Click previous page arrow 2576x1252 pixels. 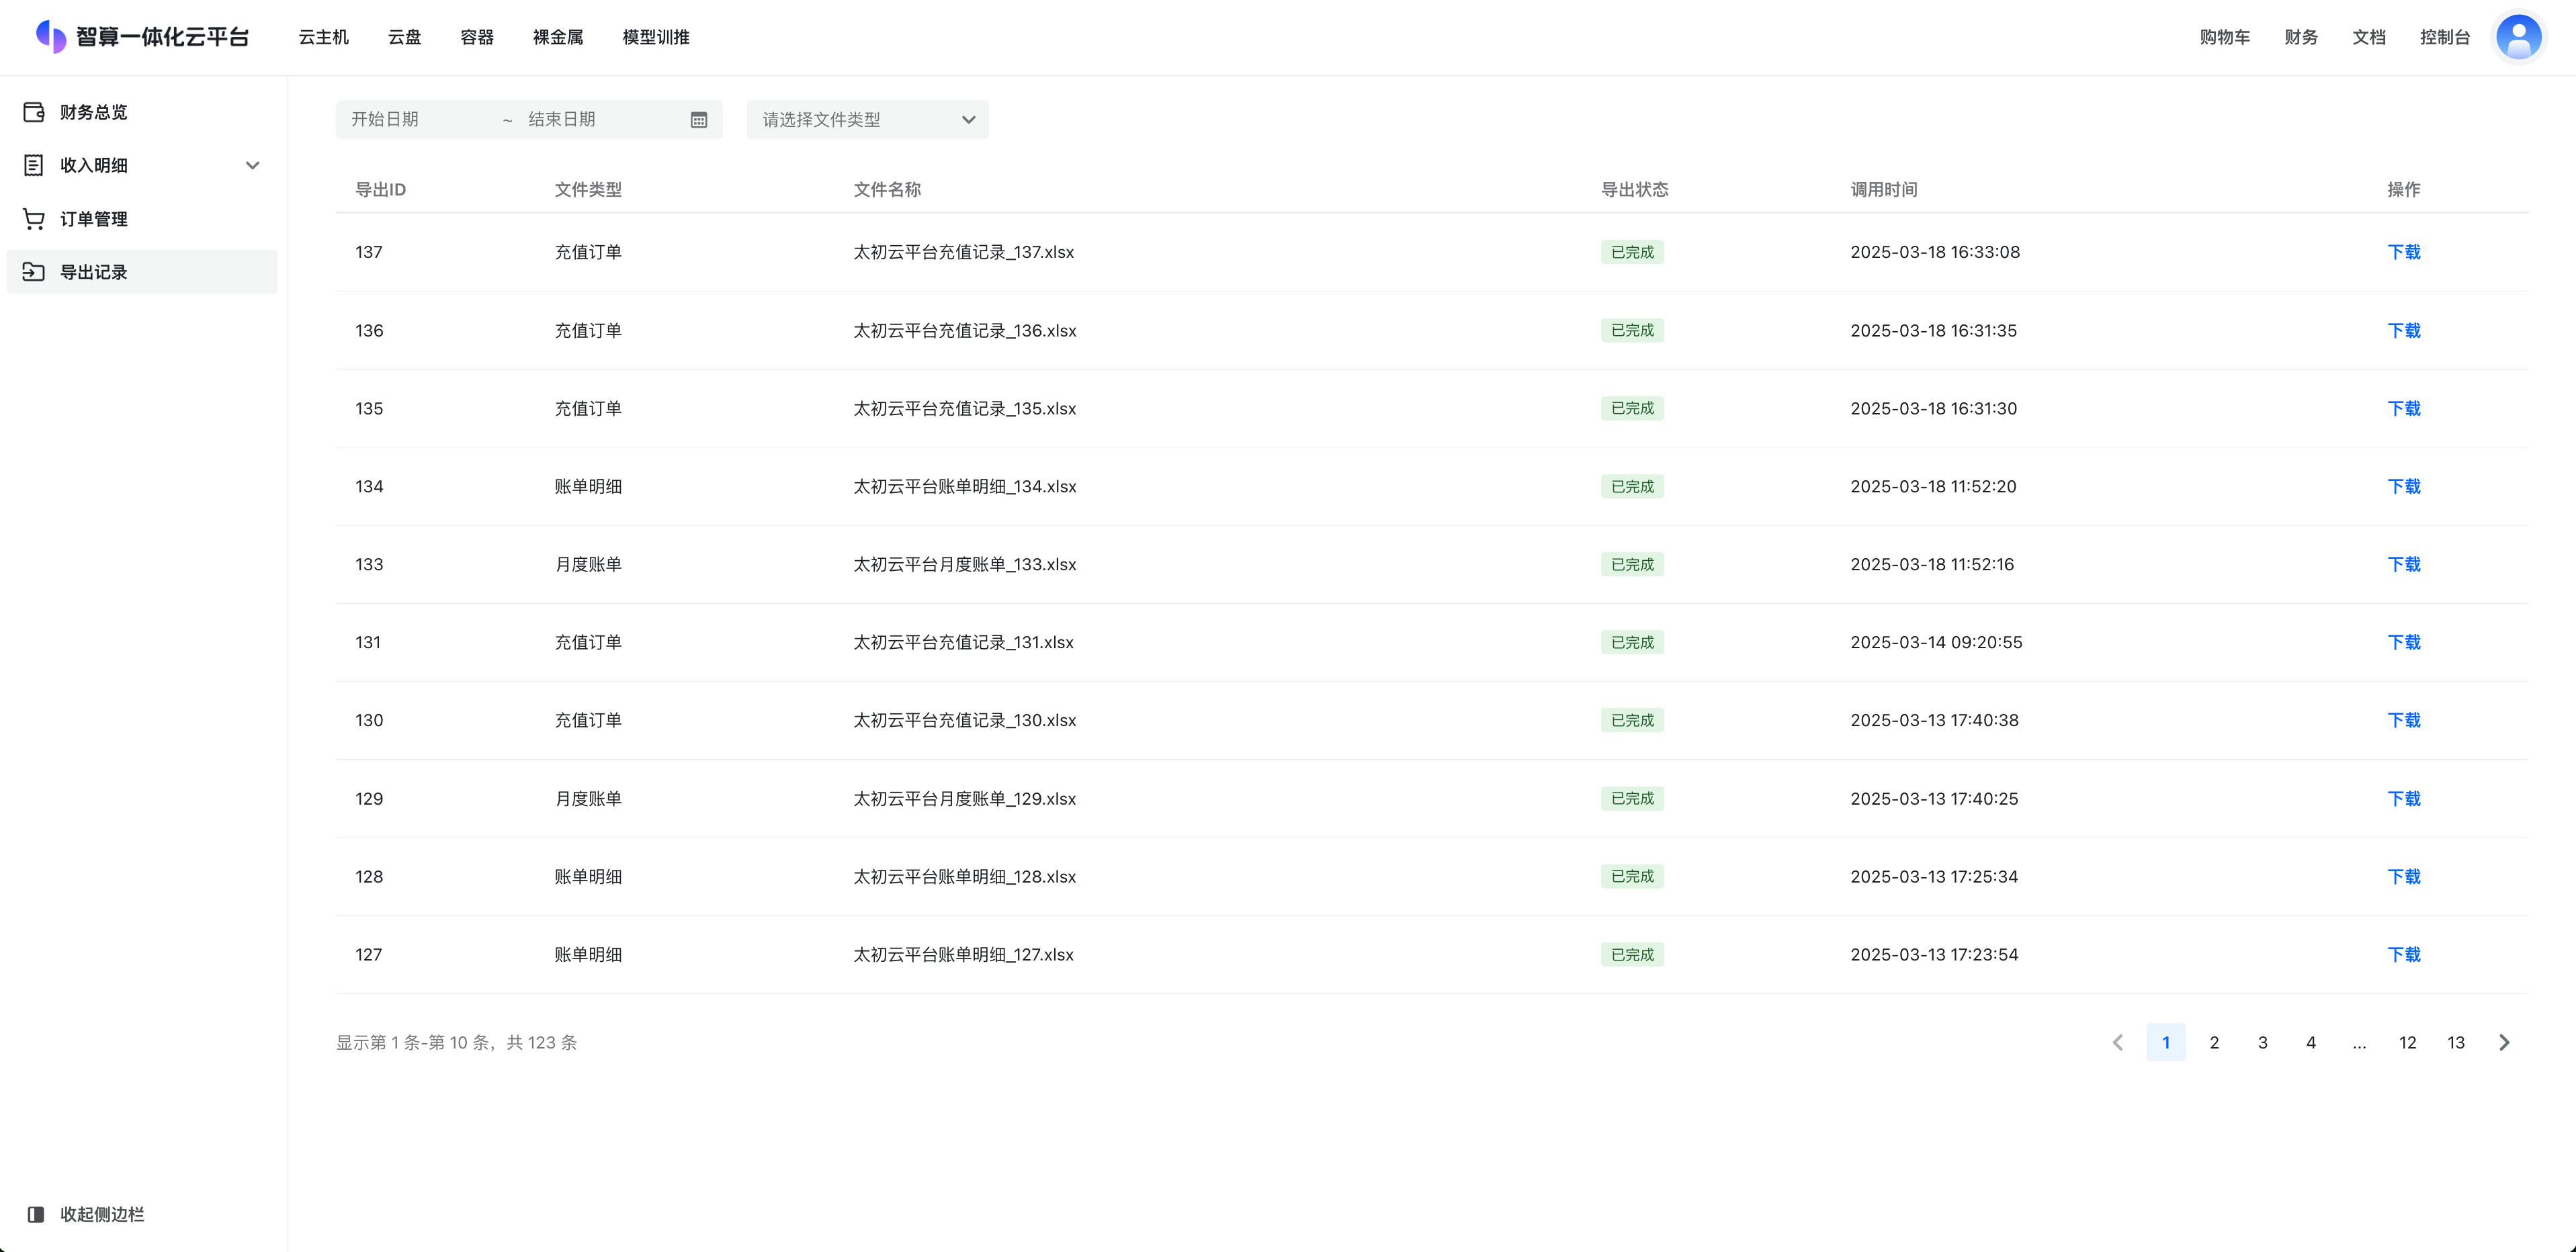coord(2117,1042)
